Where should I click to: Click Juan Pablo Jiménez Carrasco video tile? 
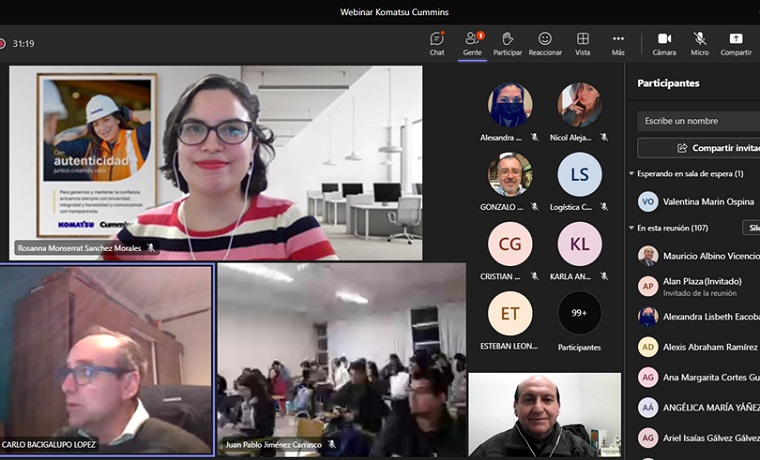tap(342, 360)
